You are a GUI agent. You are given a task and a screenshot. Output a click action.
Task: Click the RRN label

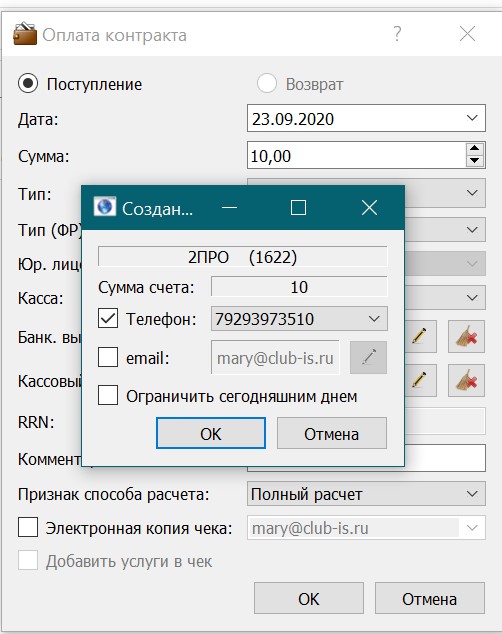click(x=36, y=422)
